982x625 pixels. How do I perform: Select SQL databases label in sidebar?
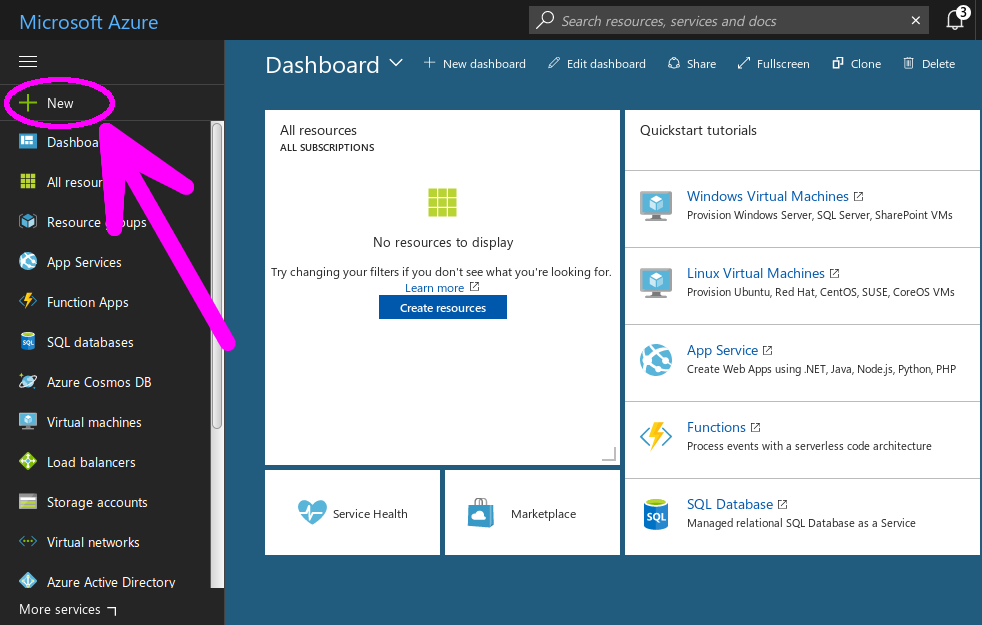(x=90, y=342)
